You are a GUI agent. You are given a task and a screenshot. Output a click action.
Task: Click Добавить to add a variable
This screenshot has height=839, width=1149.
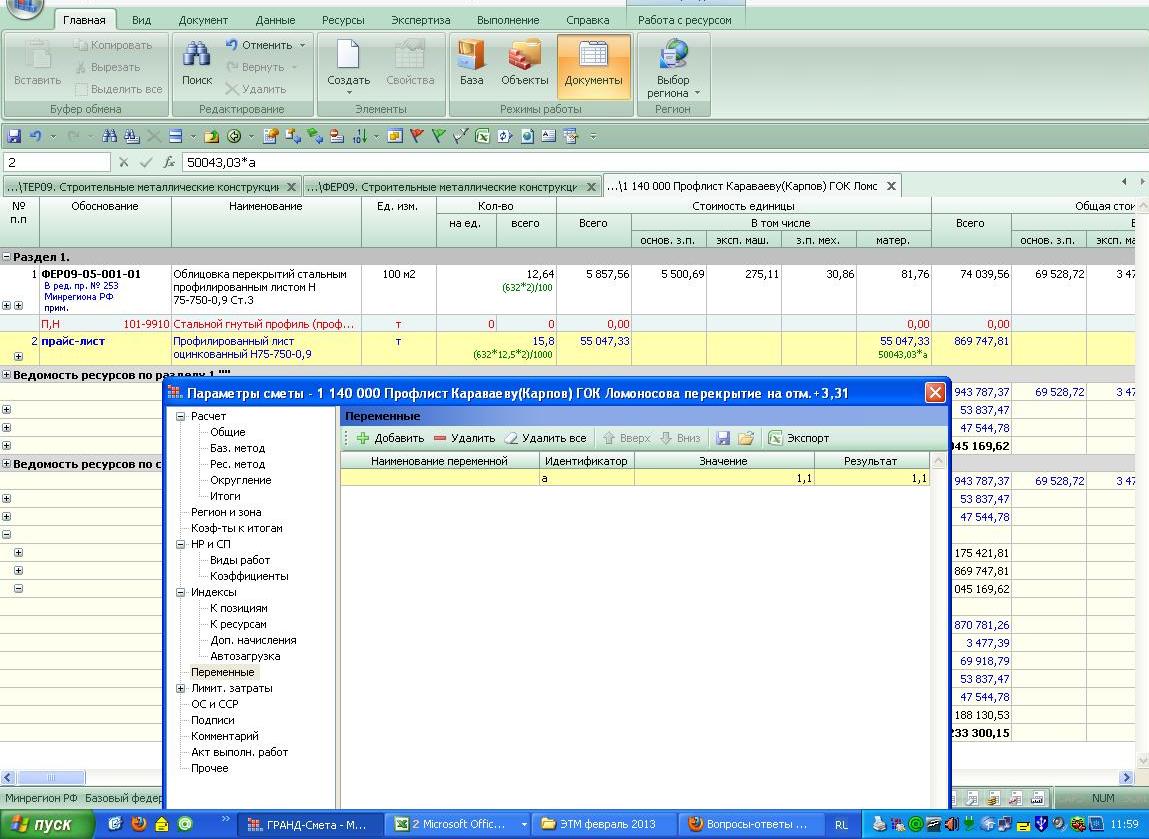391,438
